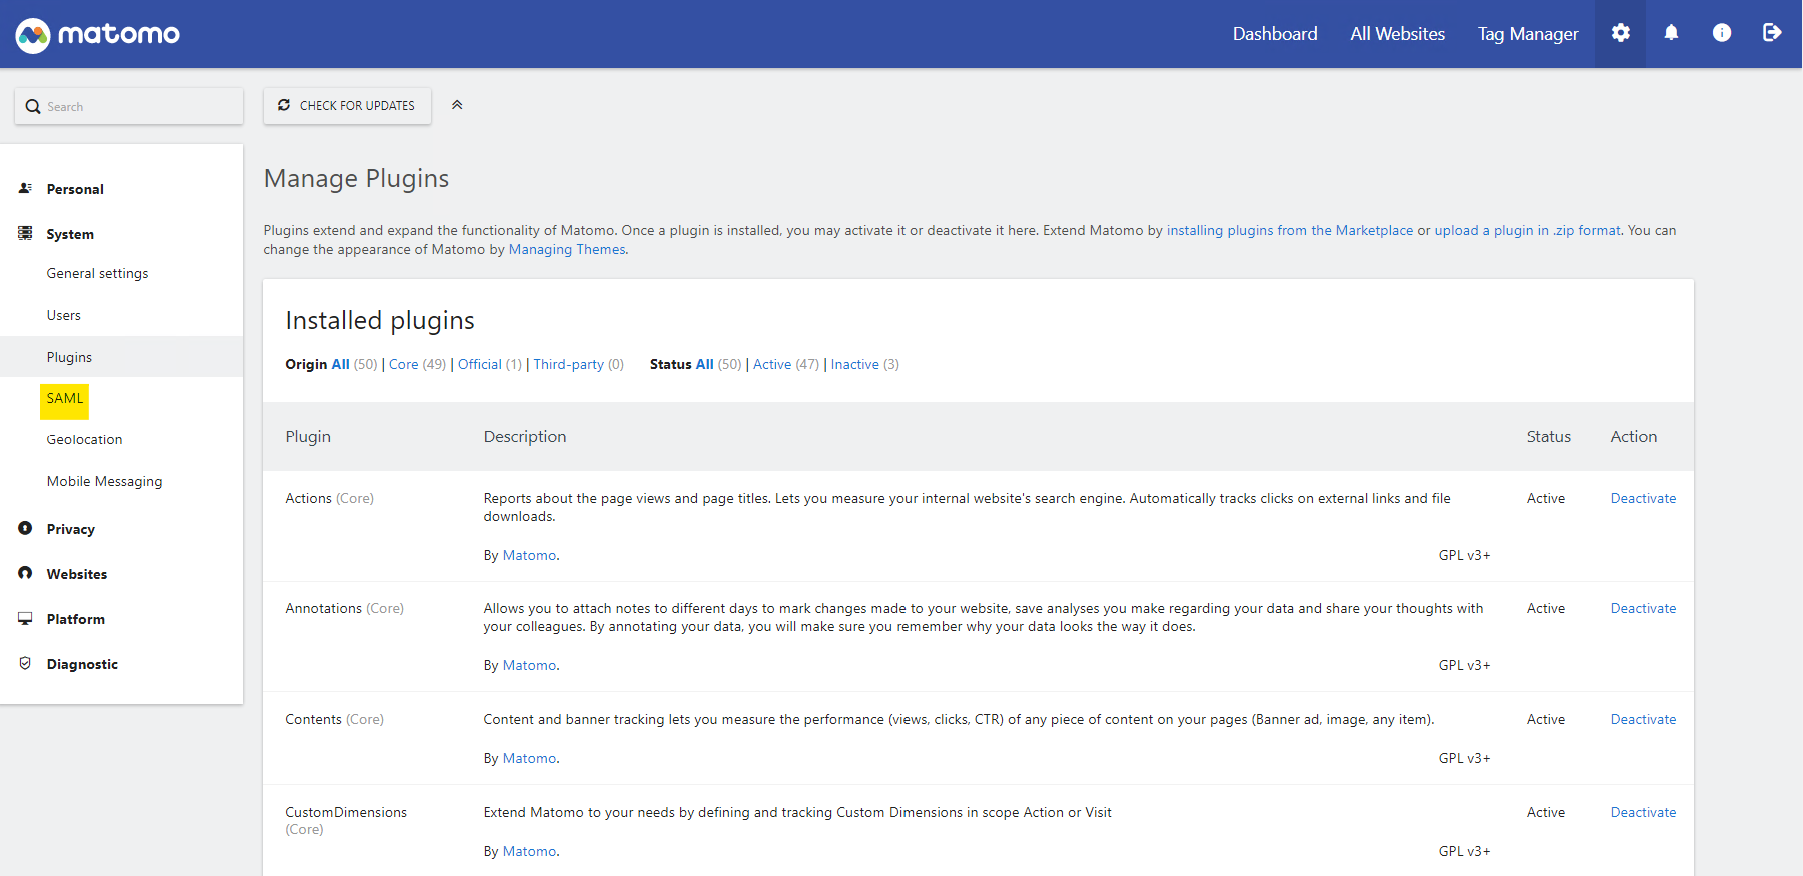This screenshot has width=1803, height=876.
Task: Filter Origin by Official plugins
Action: click(x=480, y=364)
